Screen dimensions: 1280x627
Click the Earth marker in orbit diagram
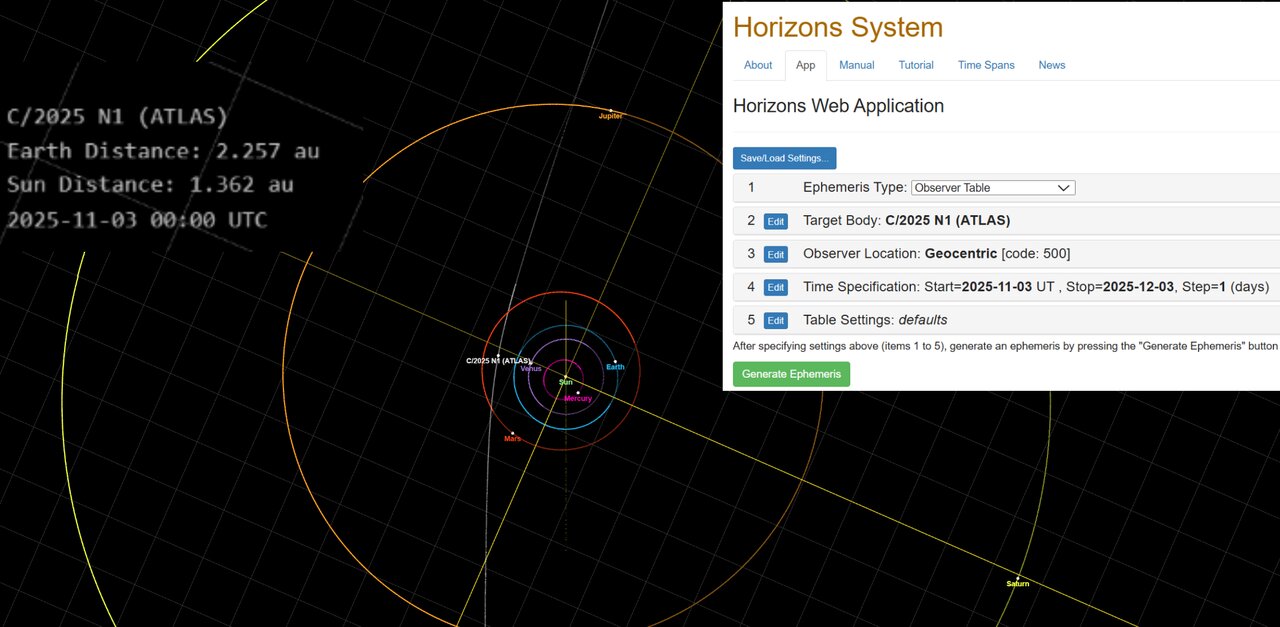(615, 362)
